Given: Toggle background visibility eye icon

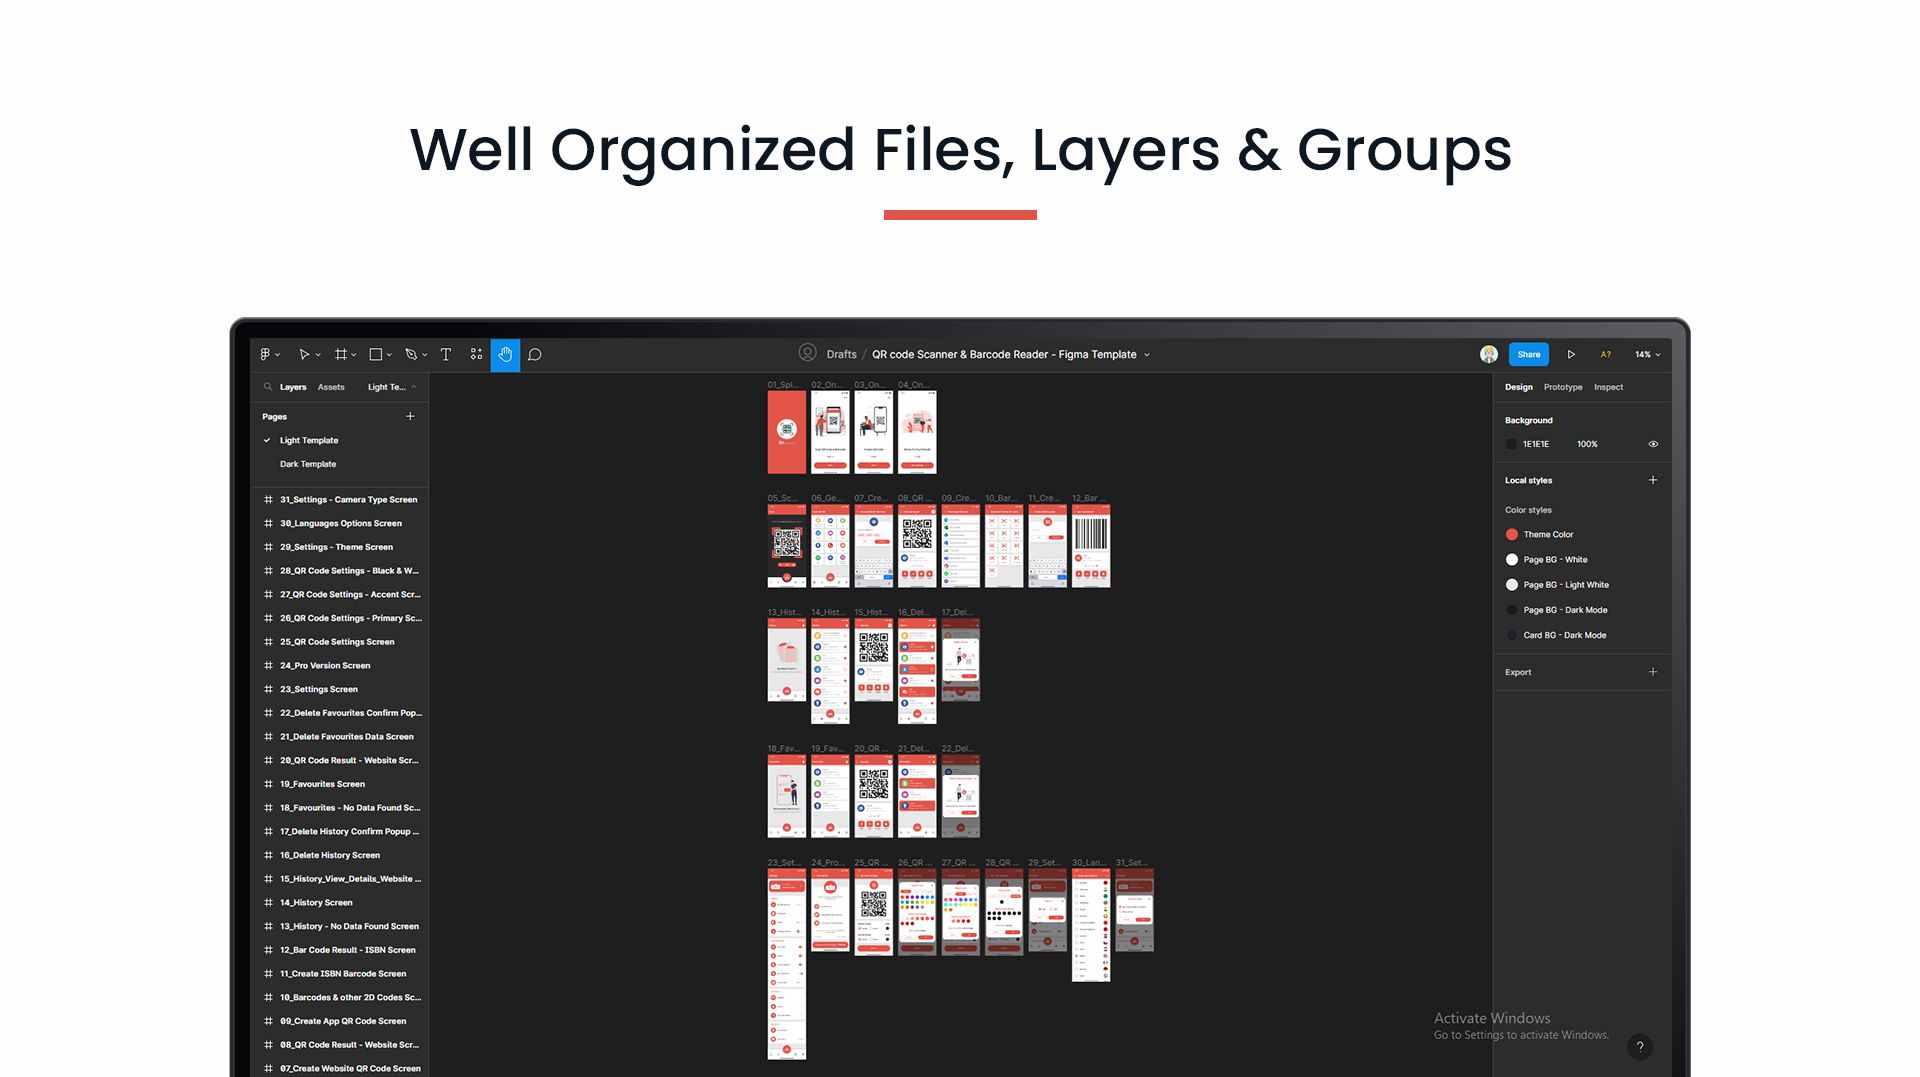Looking at the screenshot, I should point(1653,444).
